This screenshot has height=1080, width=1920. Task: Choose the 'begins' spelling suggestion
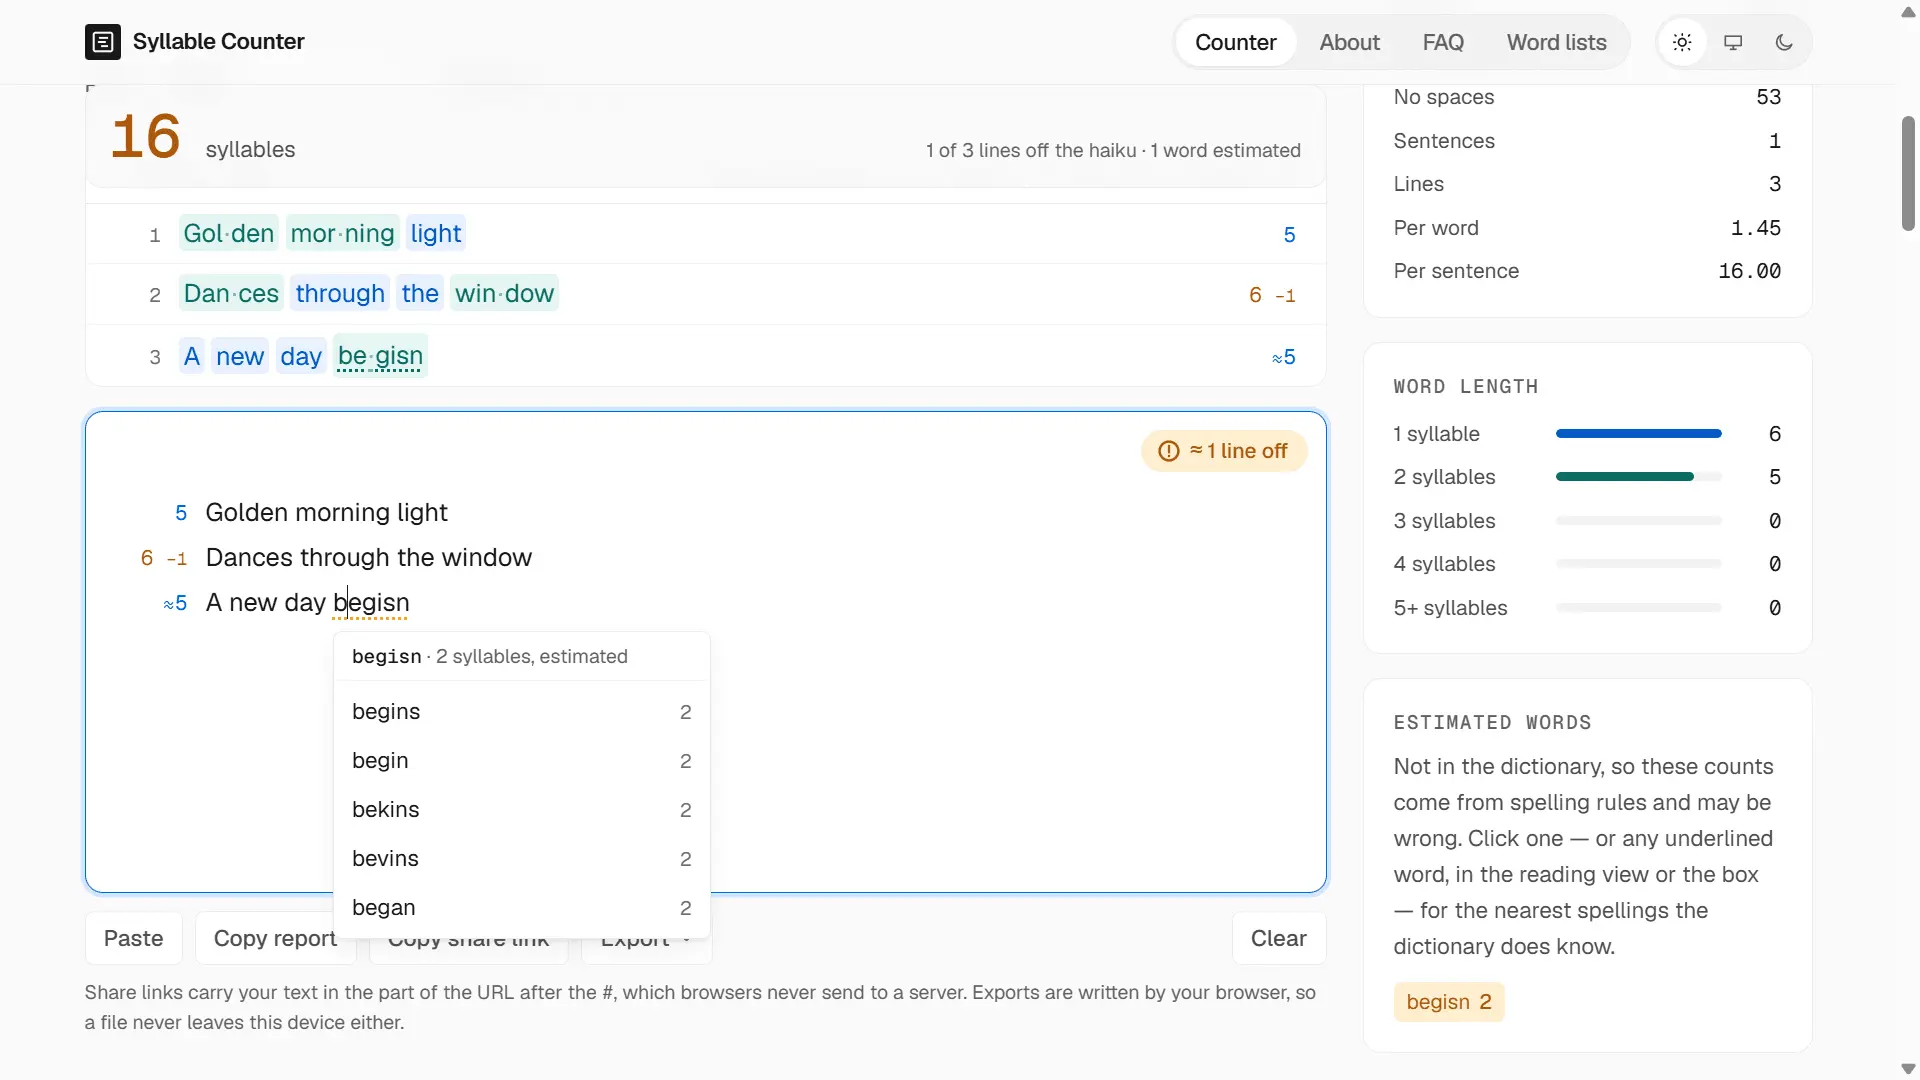coord(521,712)
